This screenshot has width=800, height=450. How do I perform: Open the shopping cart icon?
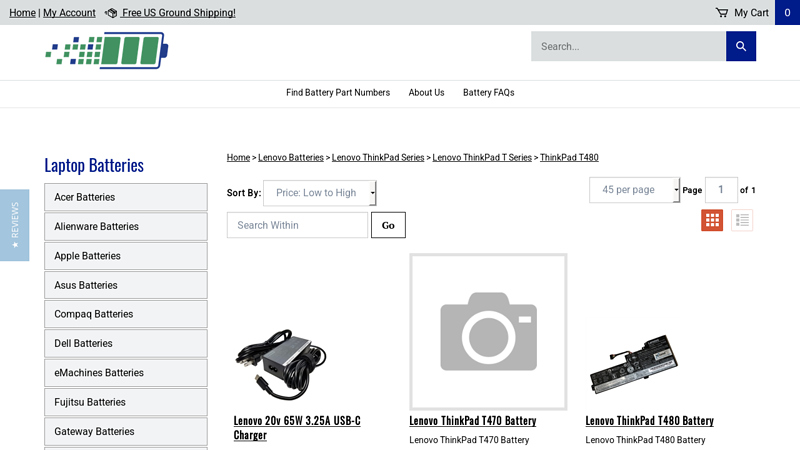click(722, 13)
